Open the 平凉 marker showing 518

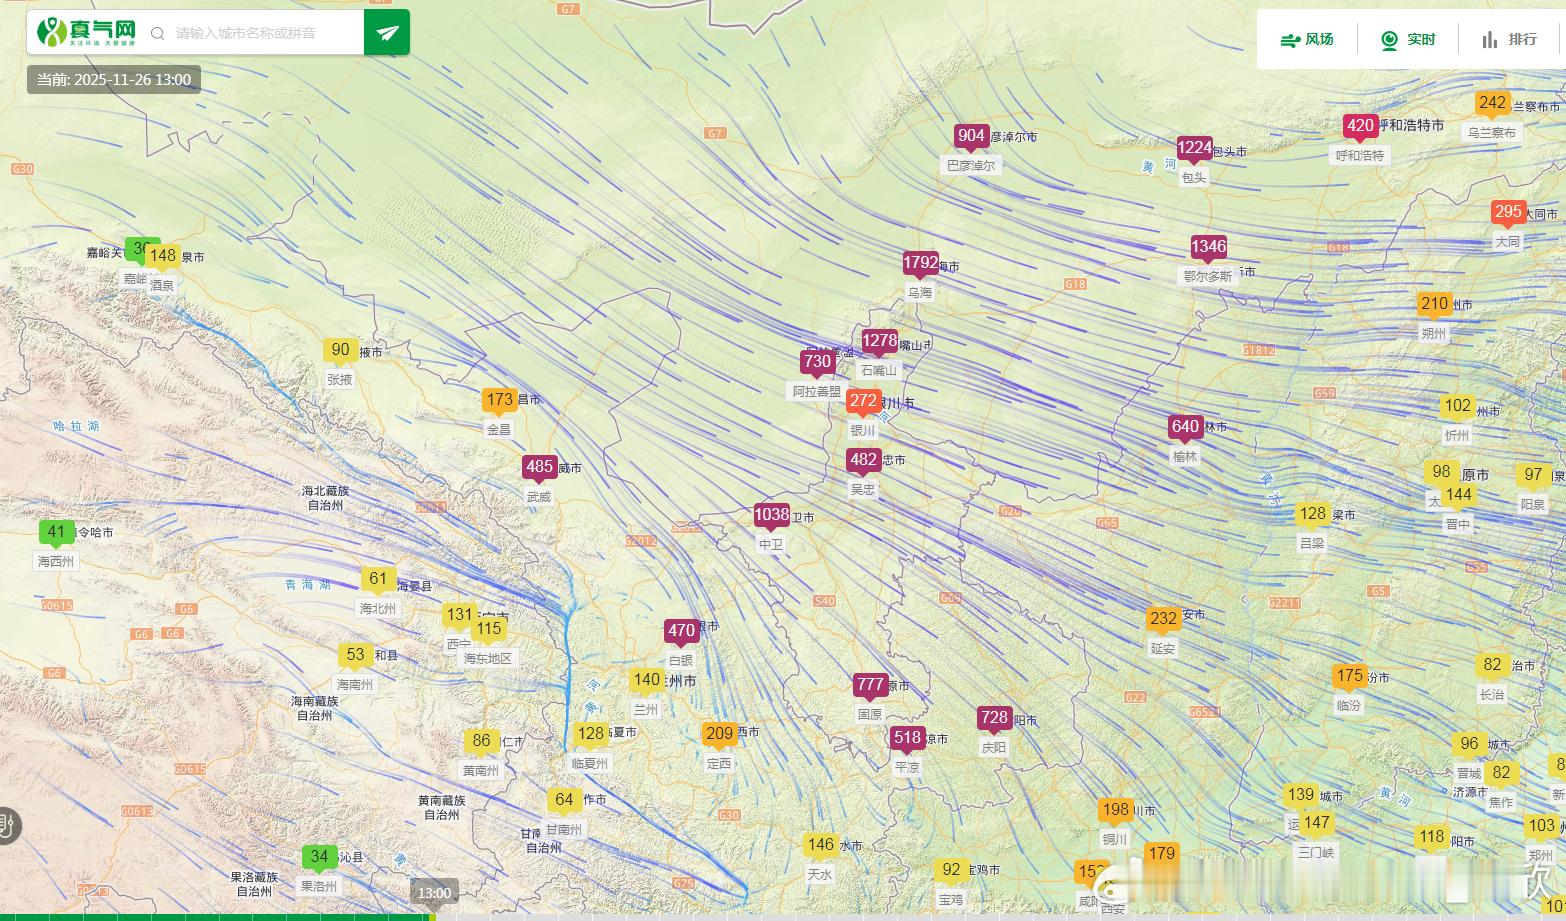(907, 738)
